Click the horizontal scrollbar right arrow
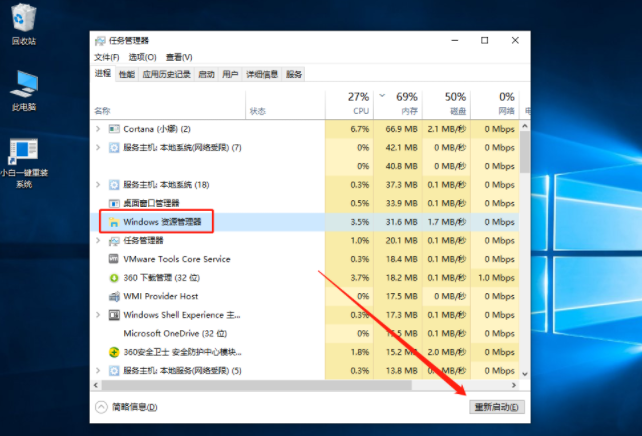Viewport: 642px width, 436px height. point(514,385)
